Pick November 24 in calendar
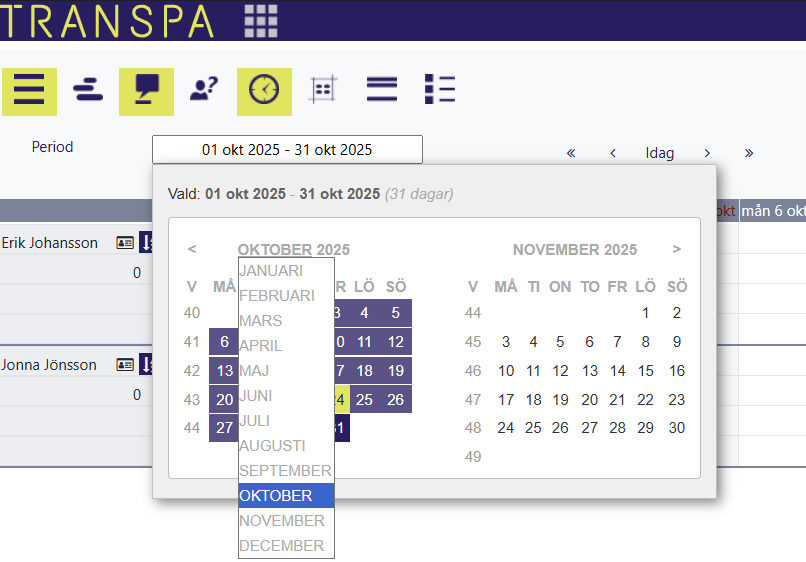The height and width of the screenshot is (562, 806). pos(506,428)
